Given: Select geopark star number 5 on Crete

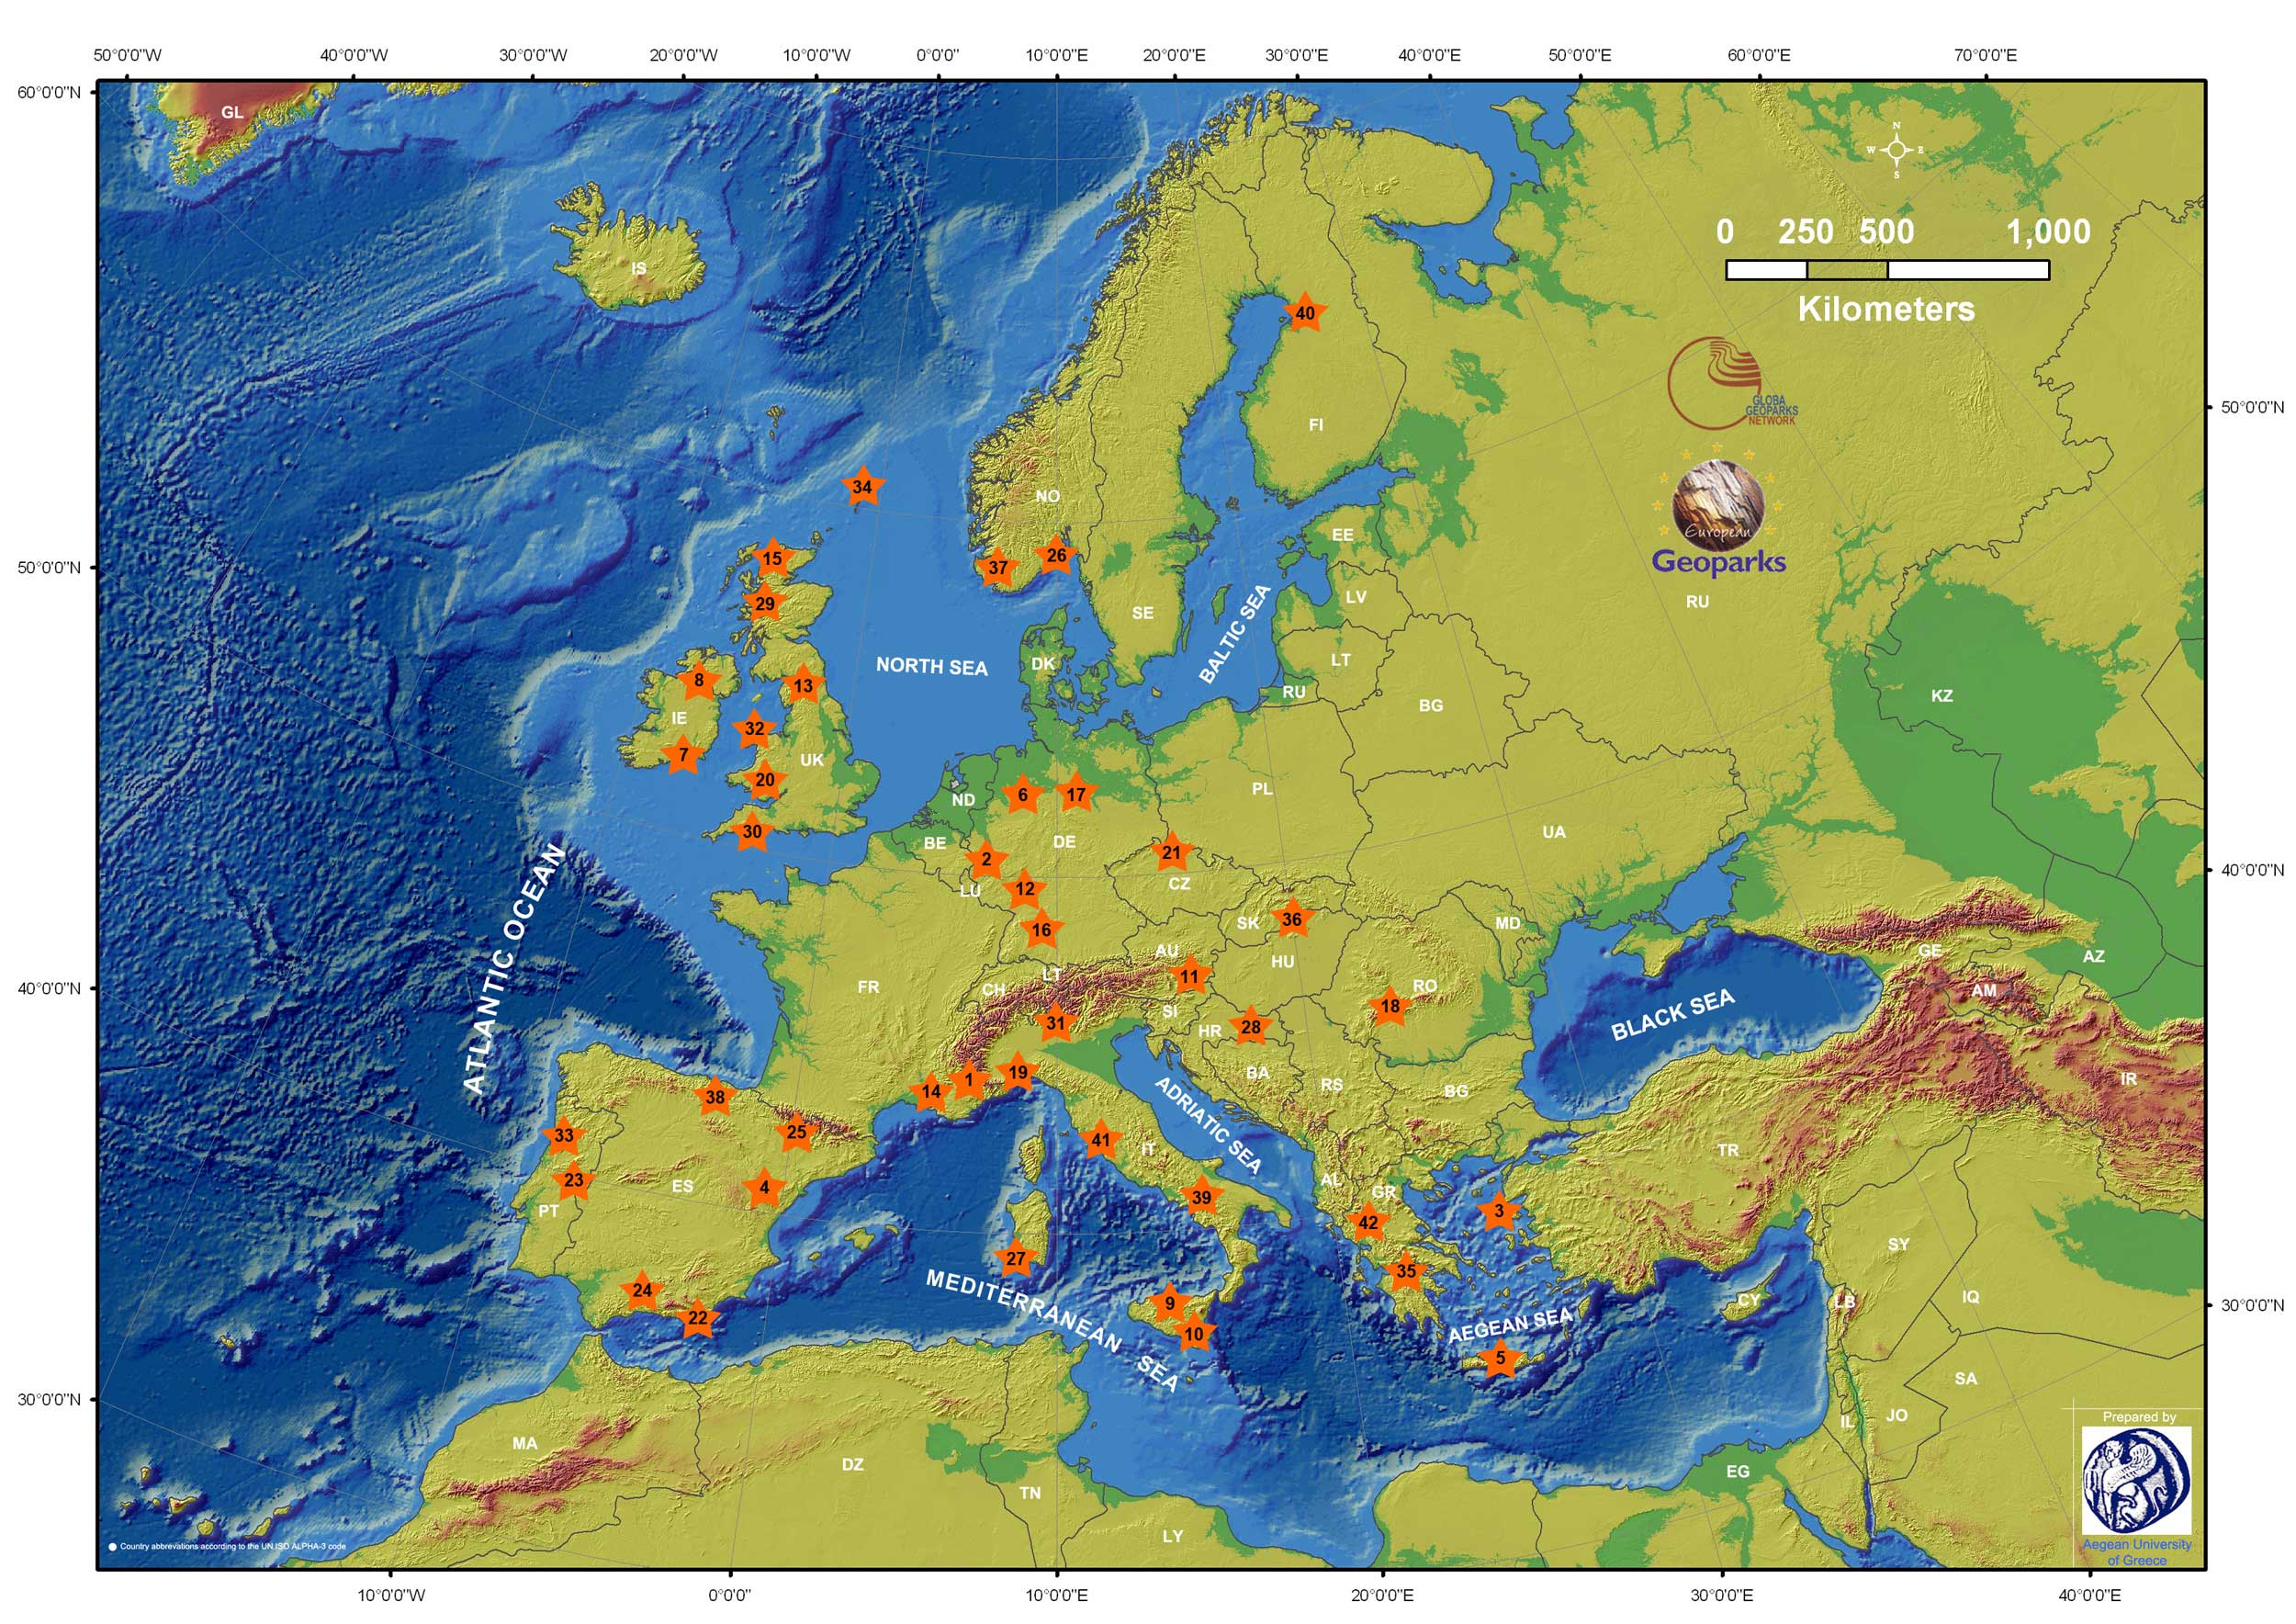Looking at the screenshot, I should coord(1500,1358).
